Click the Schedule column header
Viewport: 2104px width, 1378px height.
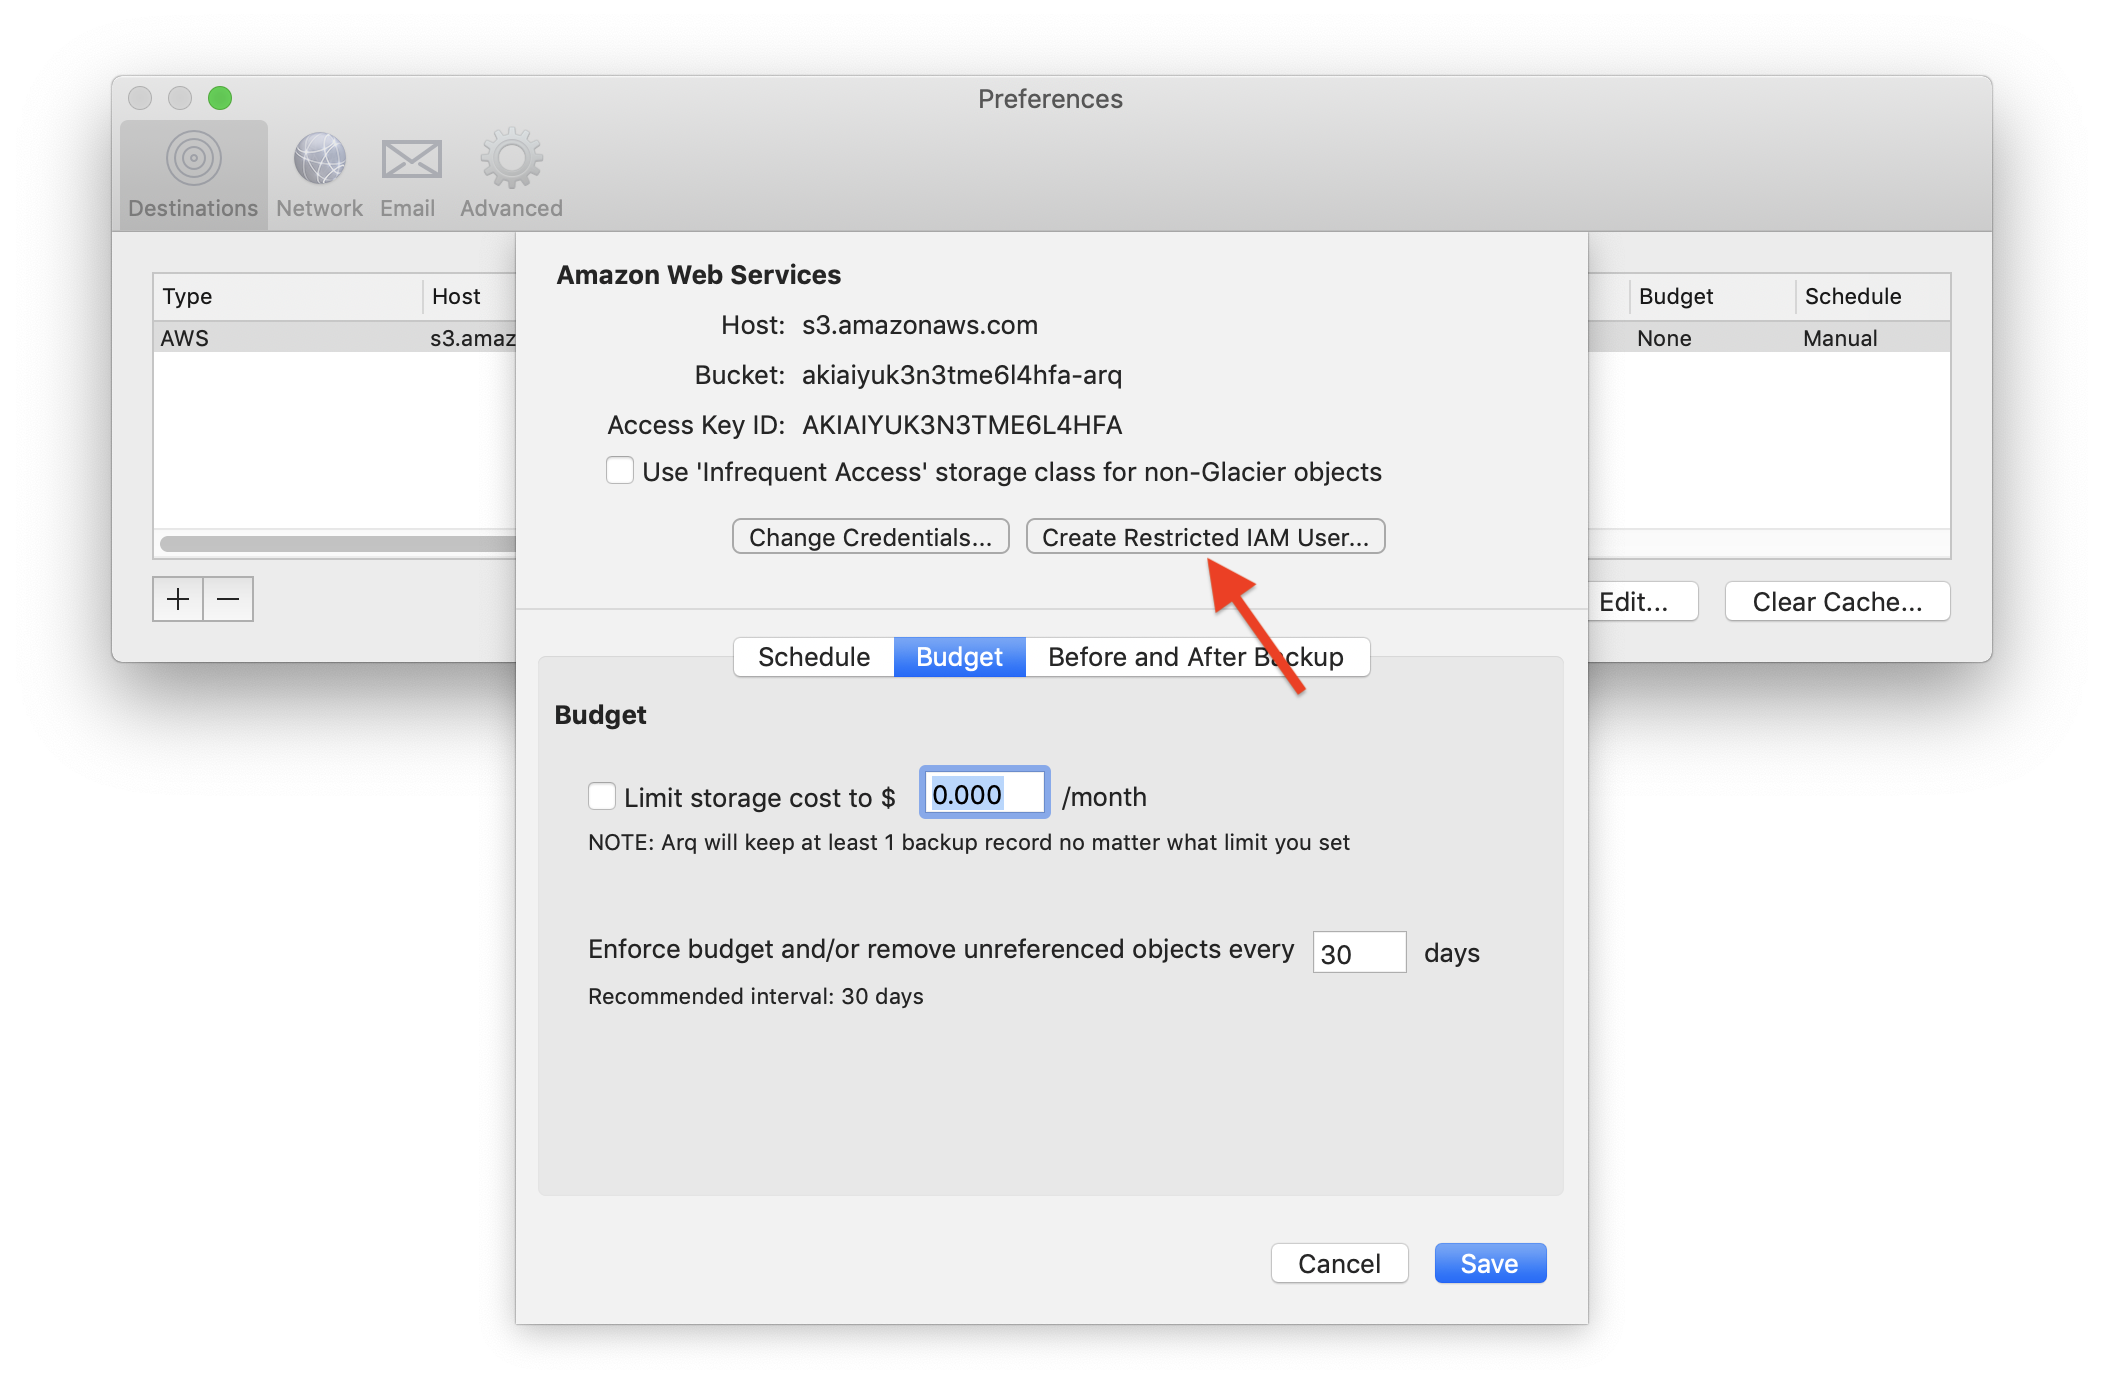pyautogui.click(x=1872, y=296)
